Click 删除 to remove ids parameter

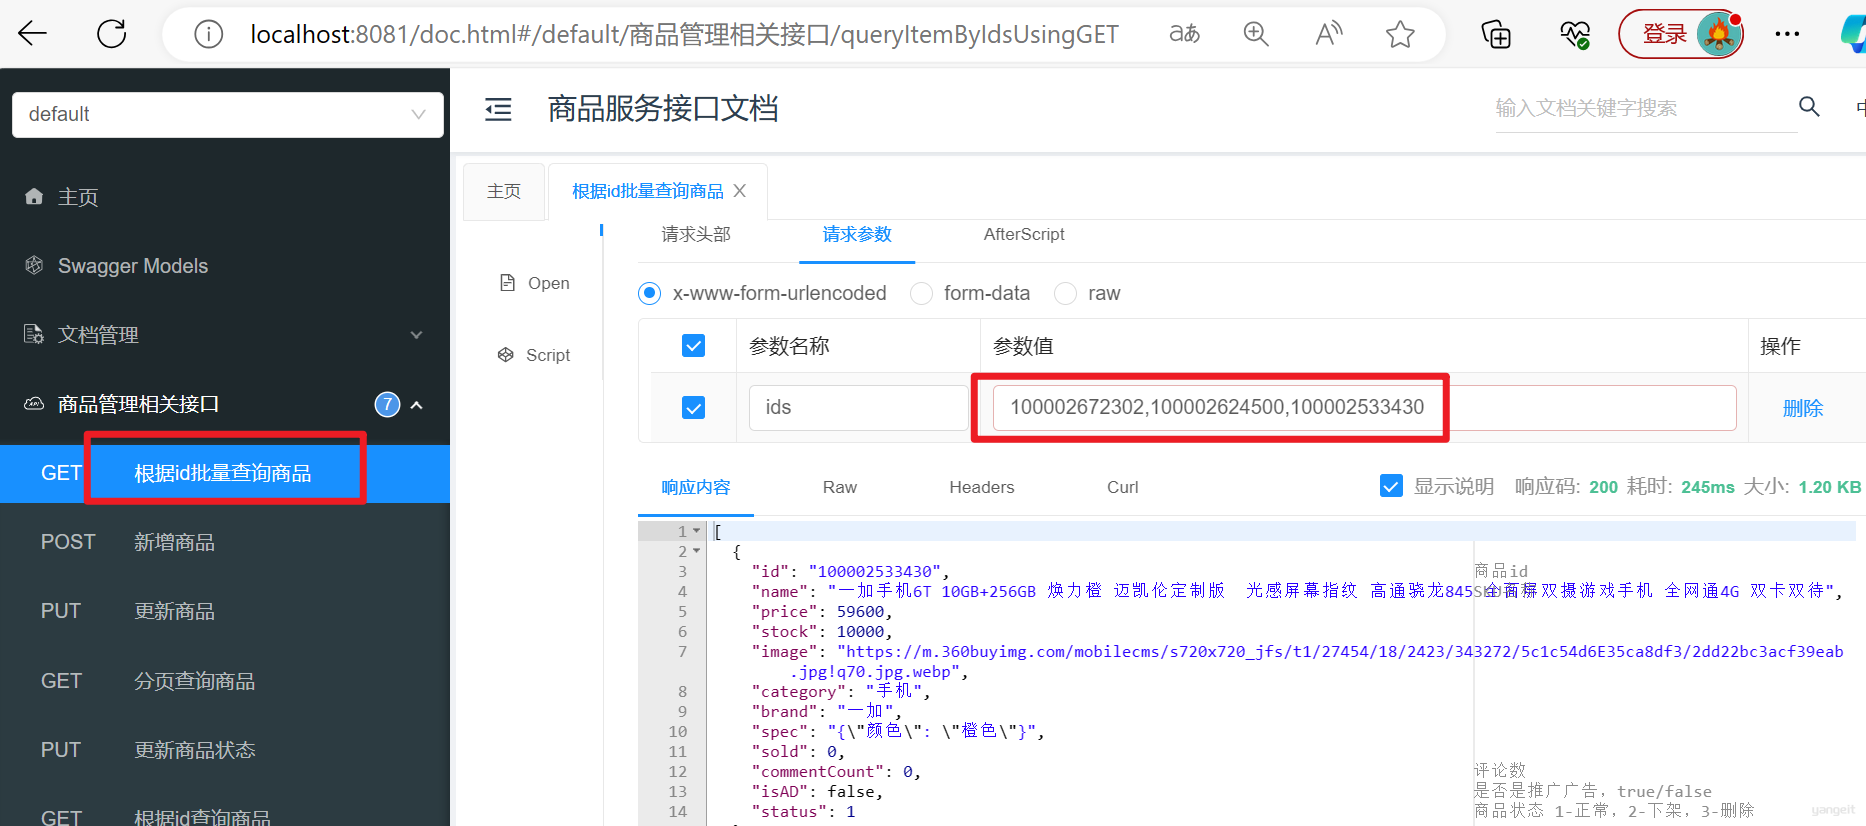click(1803, 408)
